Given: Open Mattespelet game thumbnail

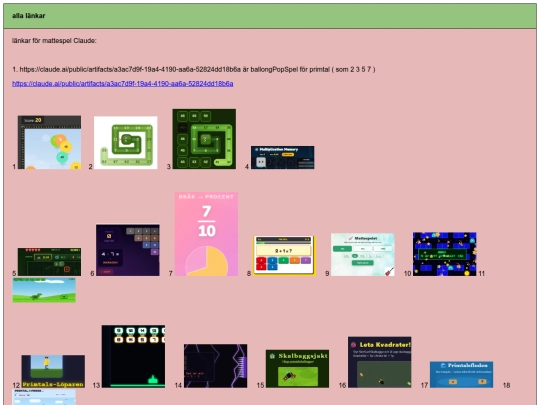Looking at the screenshot, I should pyautogui.click(x=363, y=255).
